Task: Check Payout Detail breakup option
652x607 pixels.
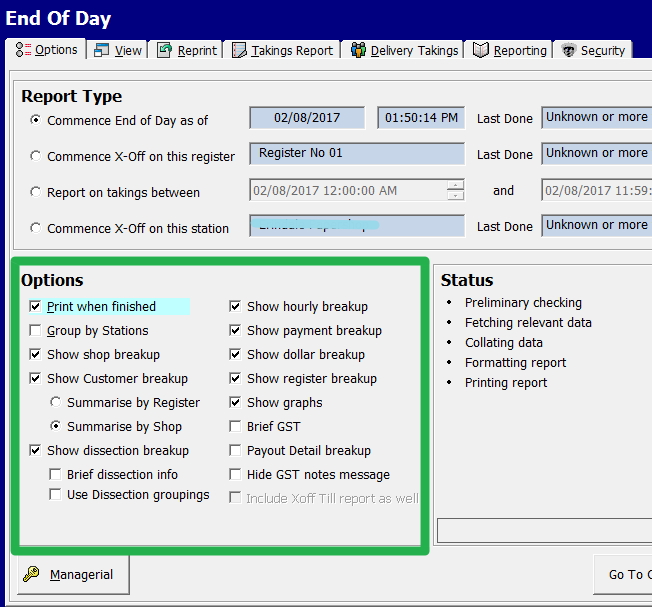Action: pyautogui.click(x=236, y=451)
